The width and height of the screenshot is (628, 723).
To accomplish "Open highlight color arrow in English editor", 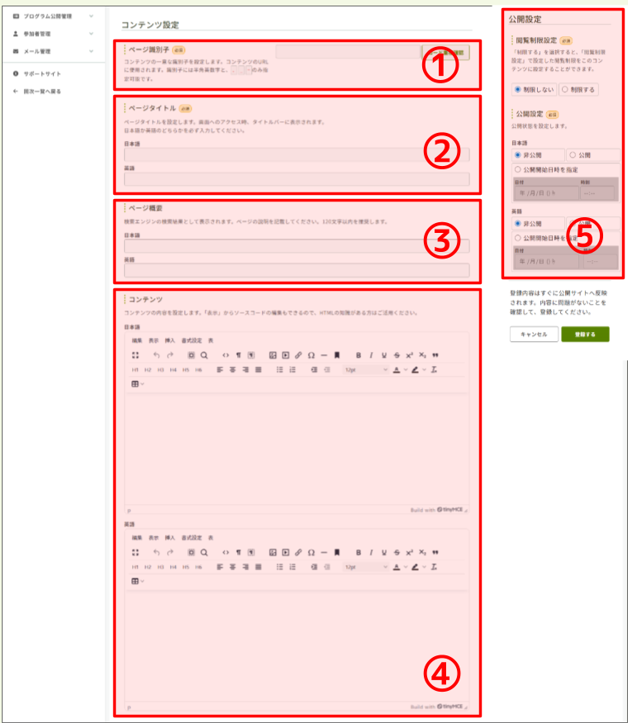I will pyautogui.click(x=424, y=567).
